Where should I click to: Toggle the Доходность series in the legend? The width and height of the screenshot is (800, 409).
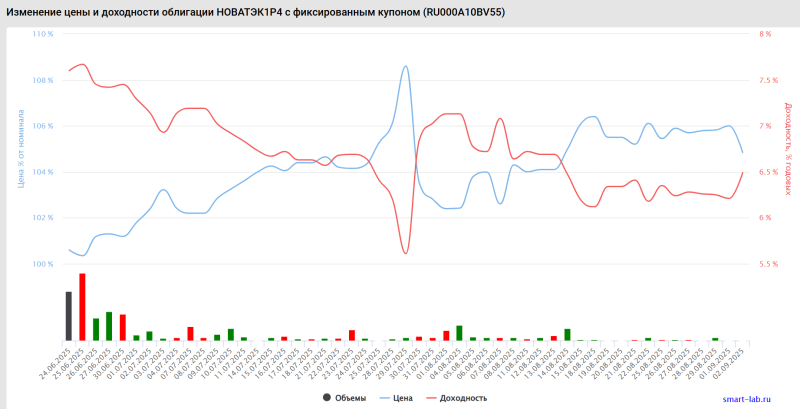pos(456,398)
